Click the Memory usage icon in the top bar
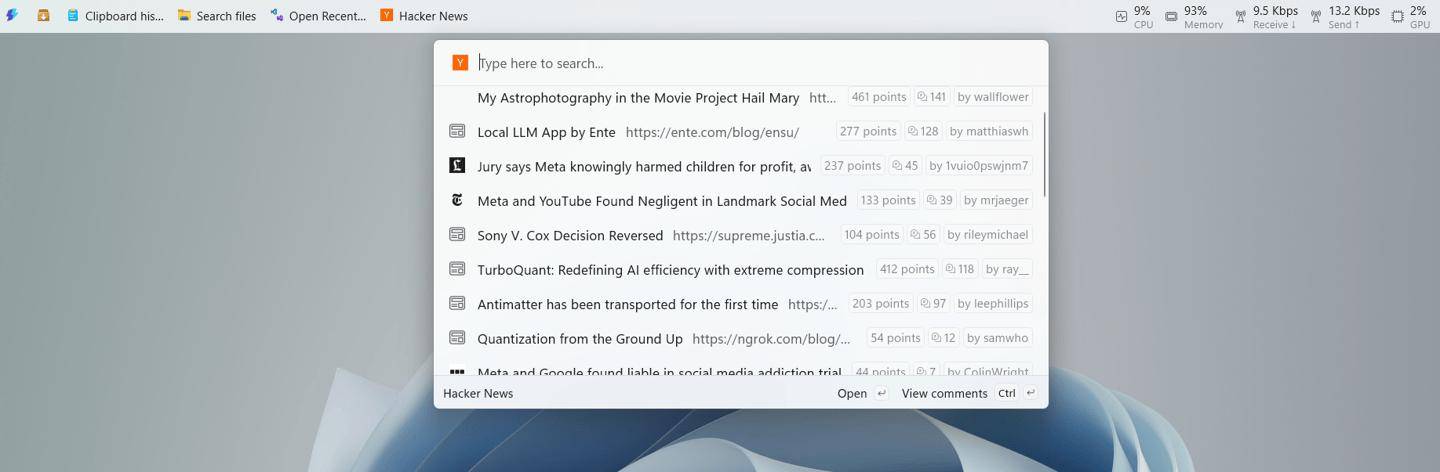 (x=1171, y=16)
